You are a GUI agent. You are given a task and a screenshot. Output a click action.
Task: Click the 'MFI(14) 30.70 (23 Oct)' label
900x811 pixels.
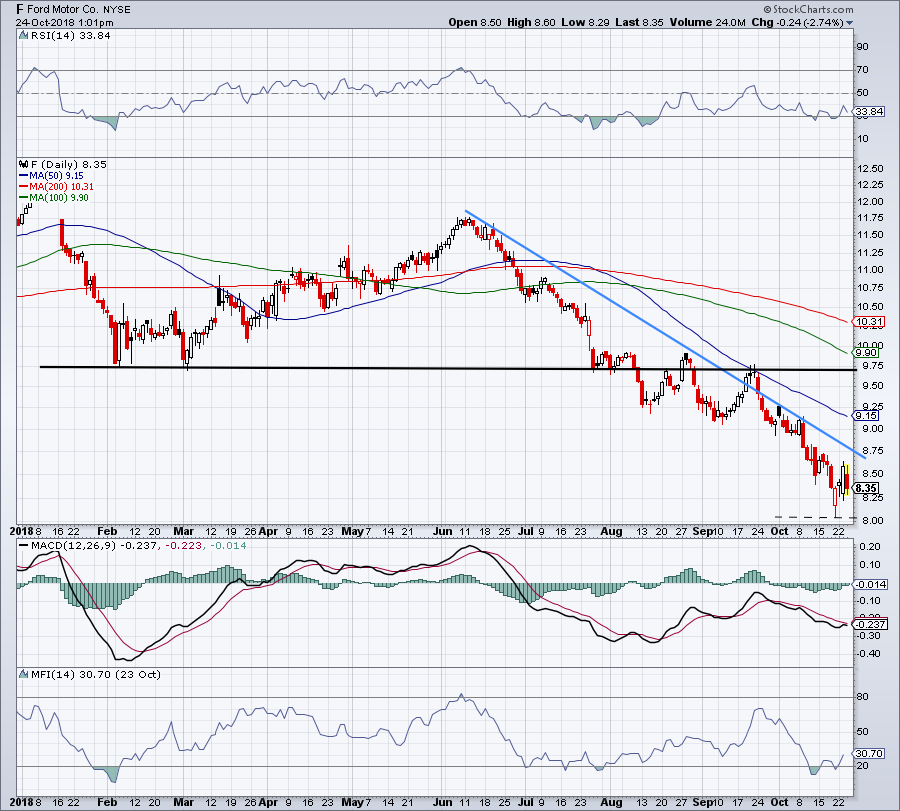coord(95,674)
